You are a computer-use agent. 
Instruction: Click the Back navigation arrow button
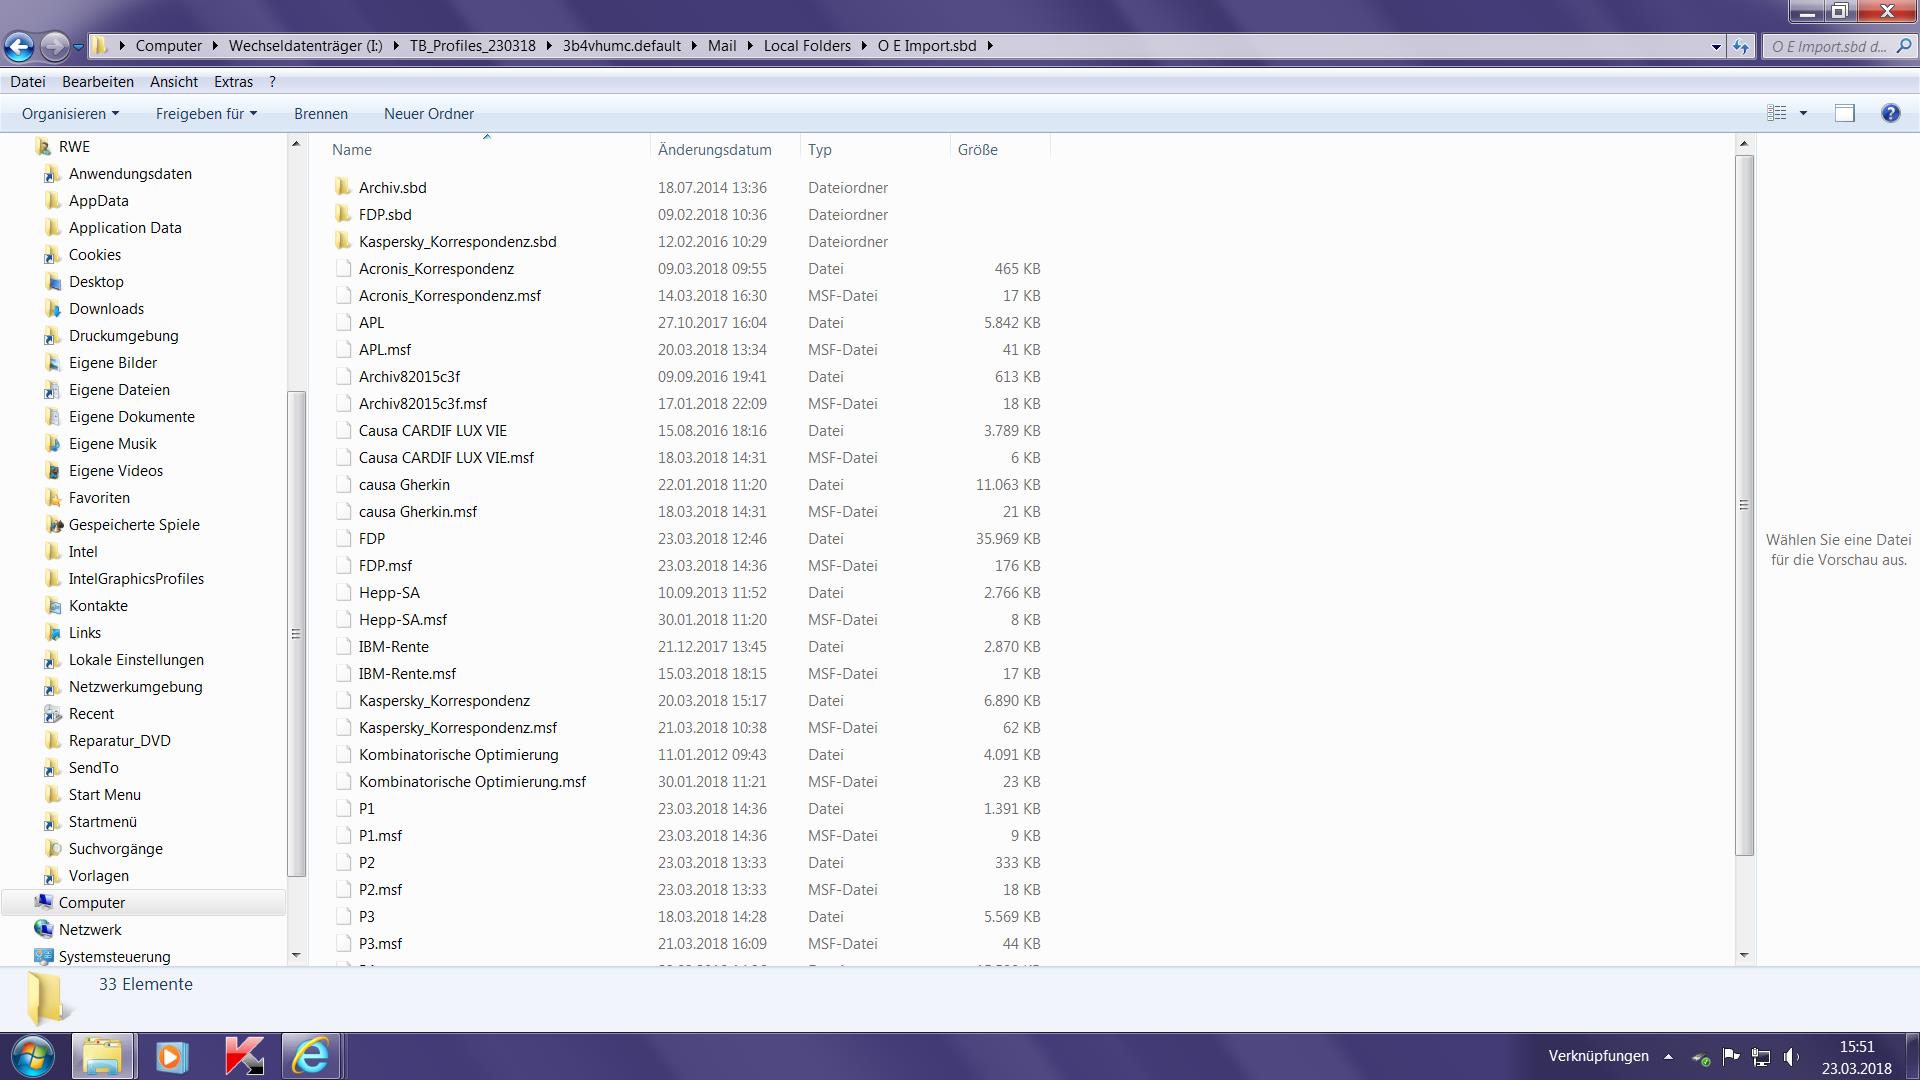click(19, 46)
